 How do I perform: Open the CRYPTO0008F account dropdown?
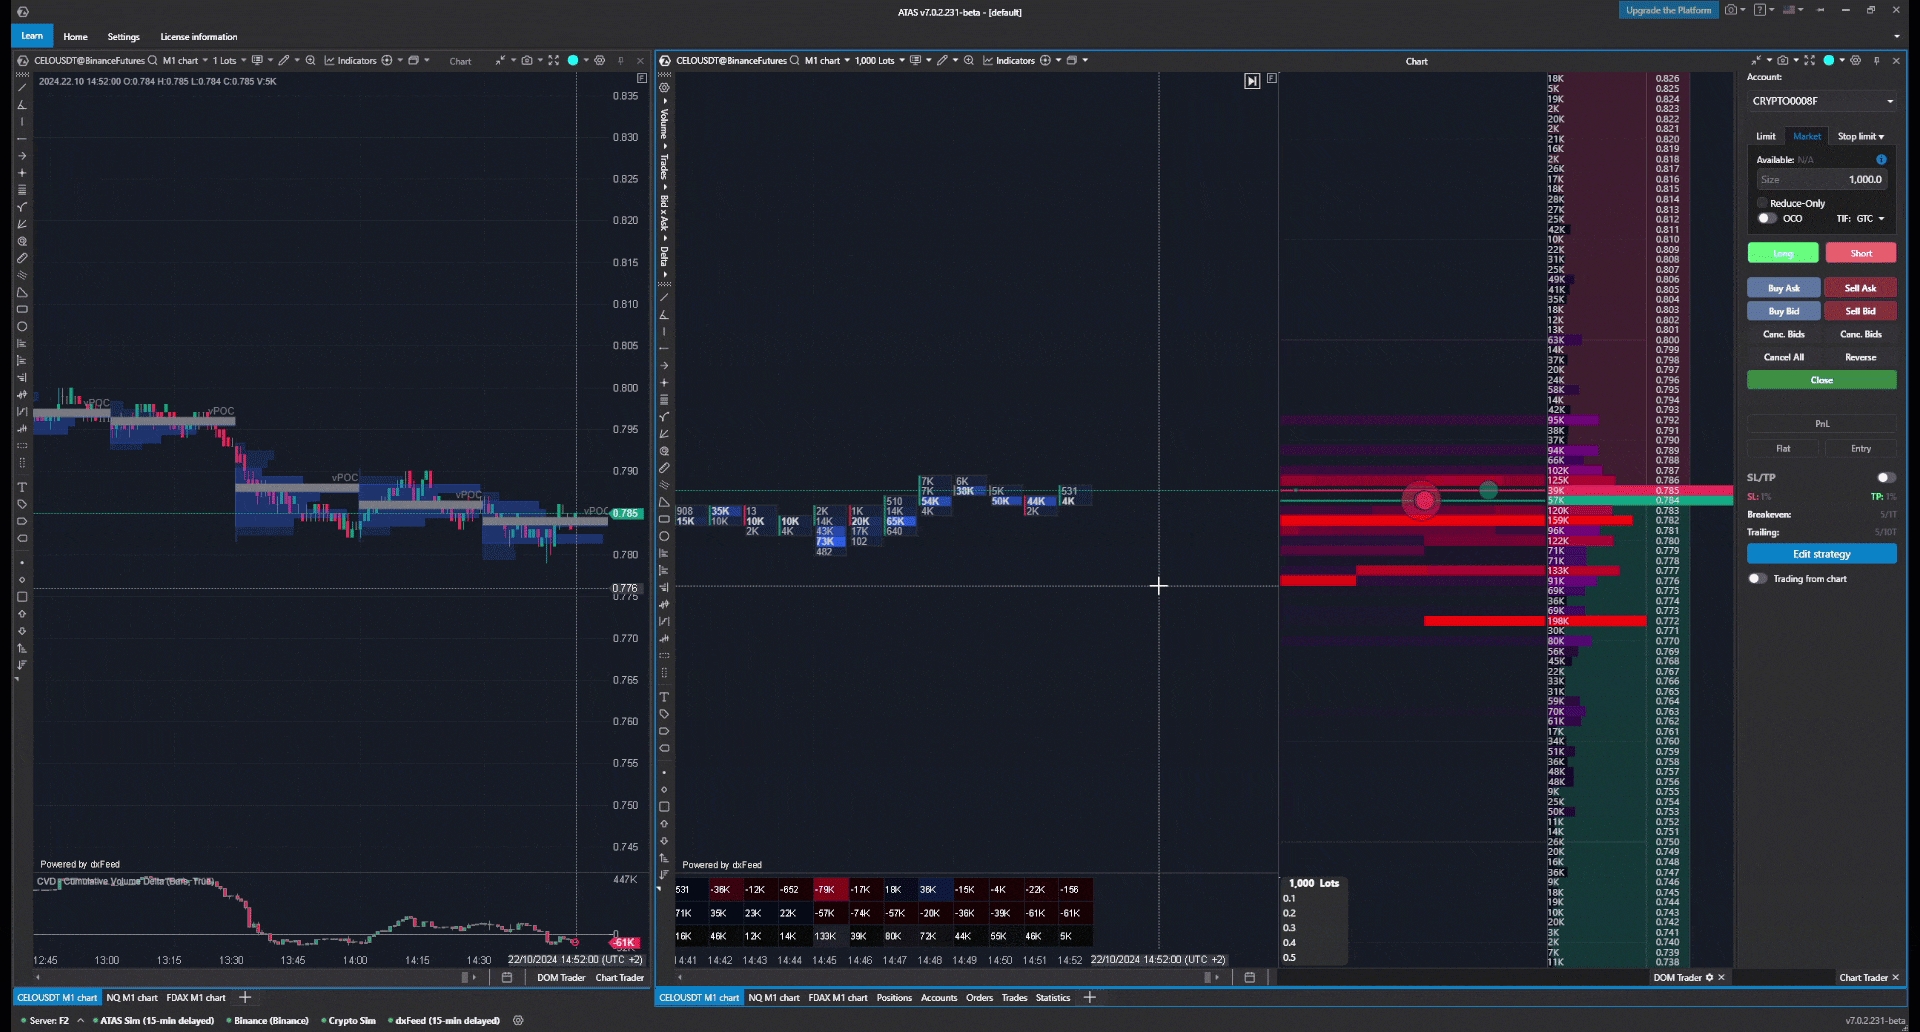click(x=1821, y=101)
